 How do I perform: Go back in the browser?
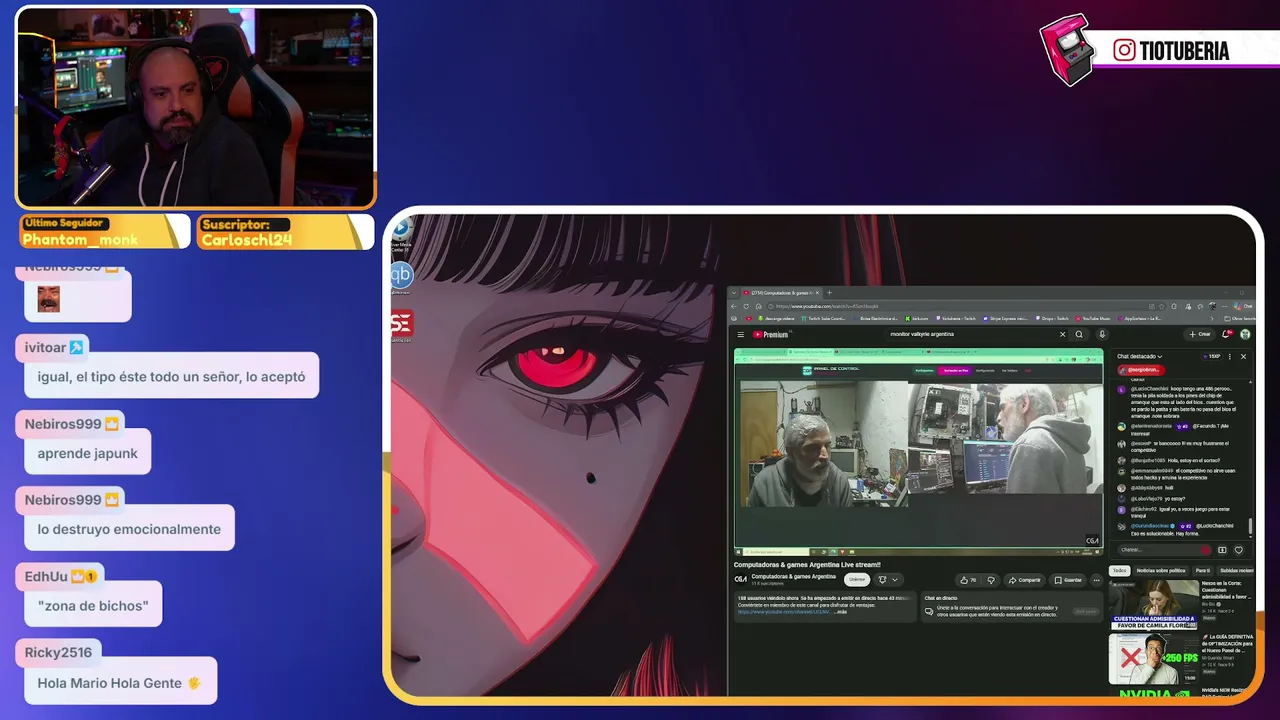[734, 306]
